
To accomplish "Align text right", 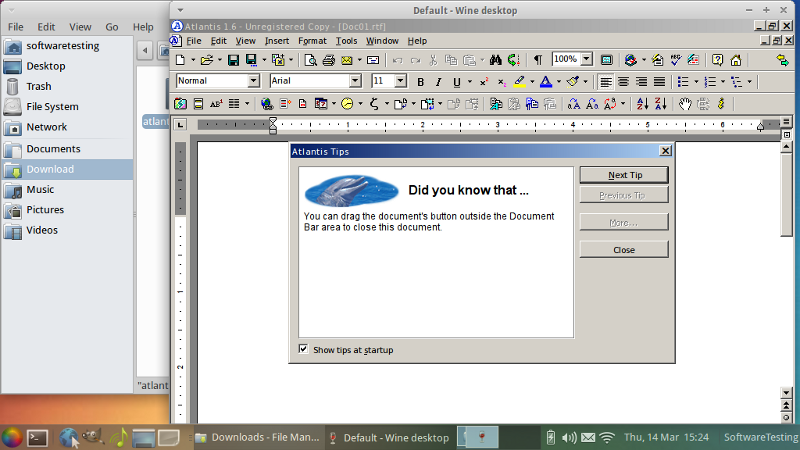I will click(641, 82).
